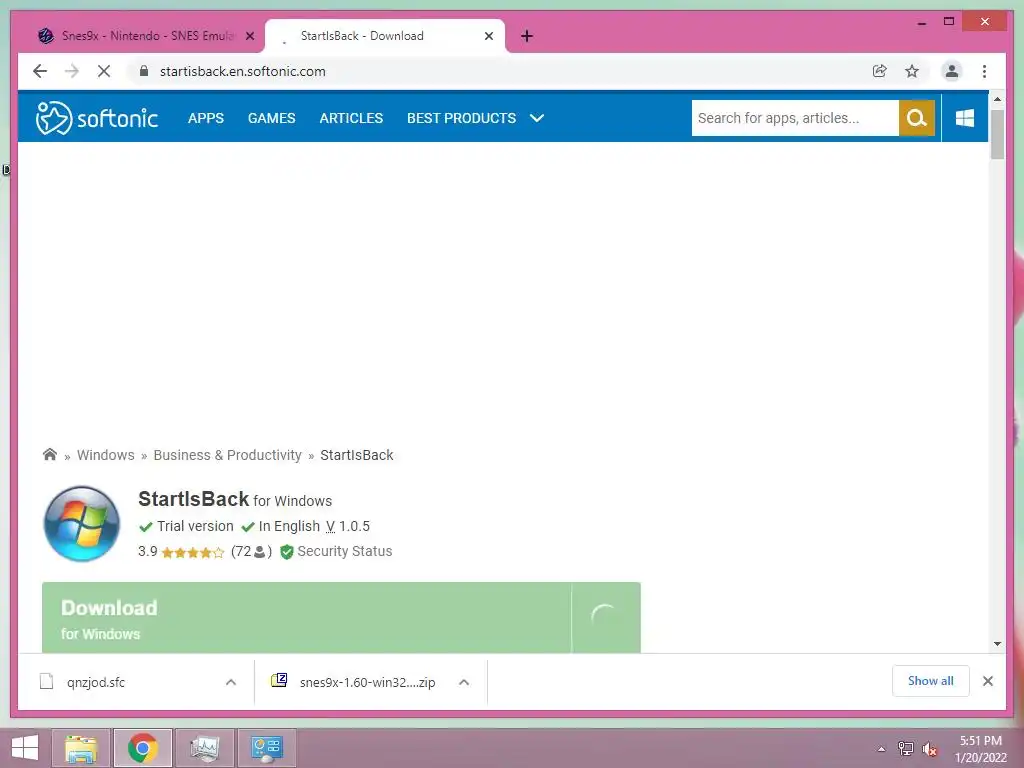Open Business & Productivity breadcrumb
Image resolution: width=1024 pixels, height=768 pixels.
(227, 455)
